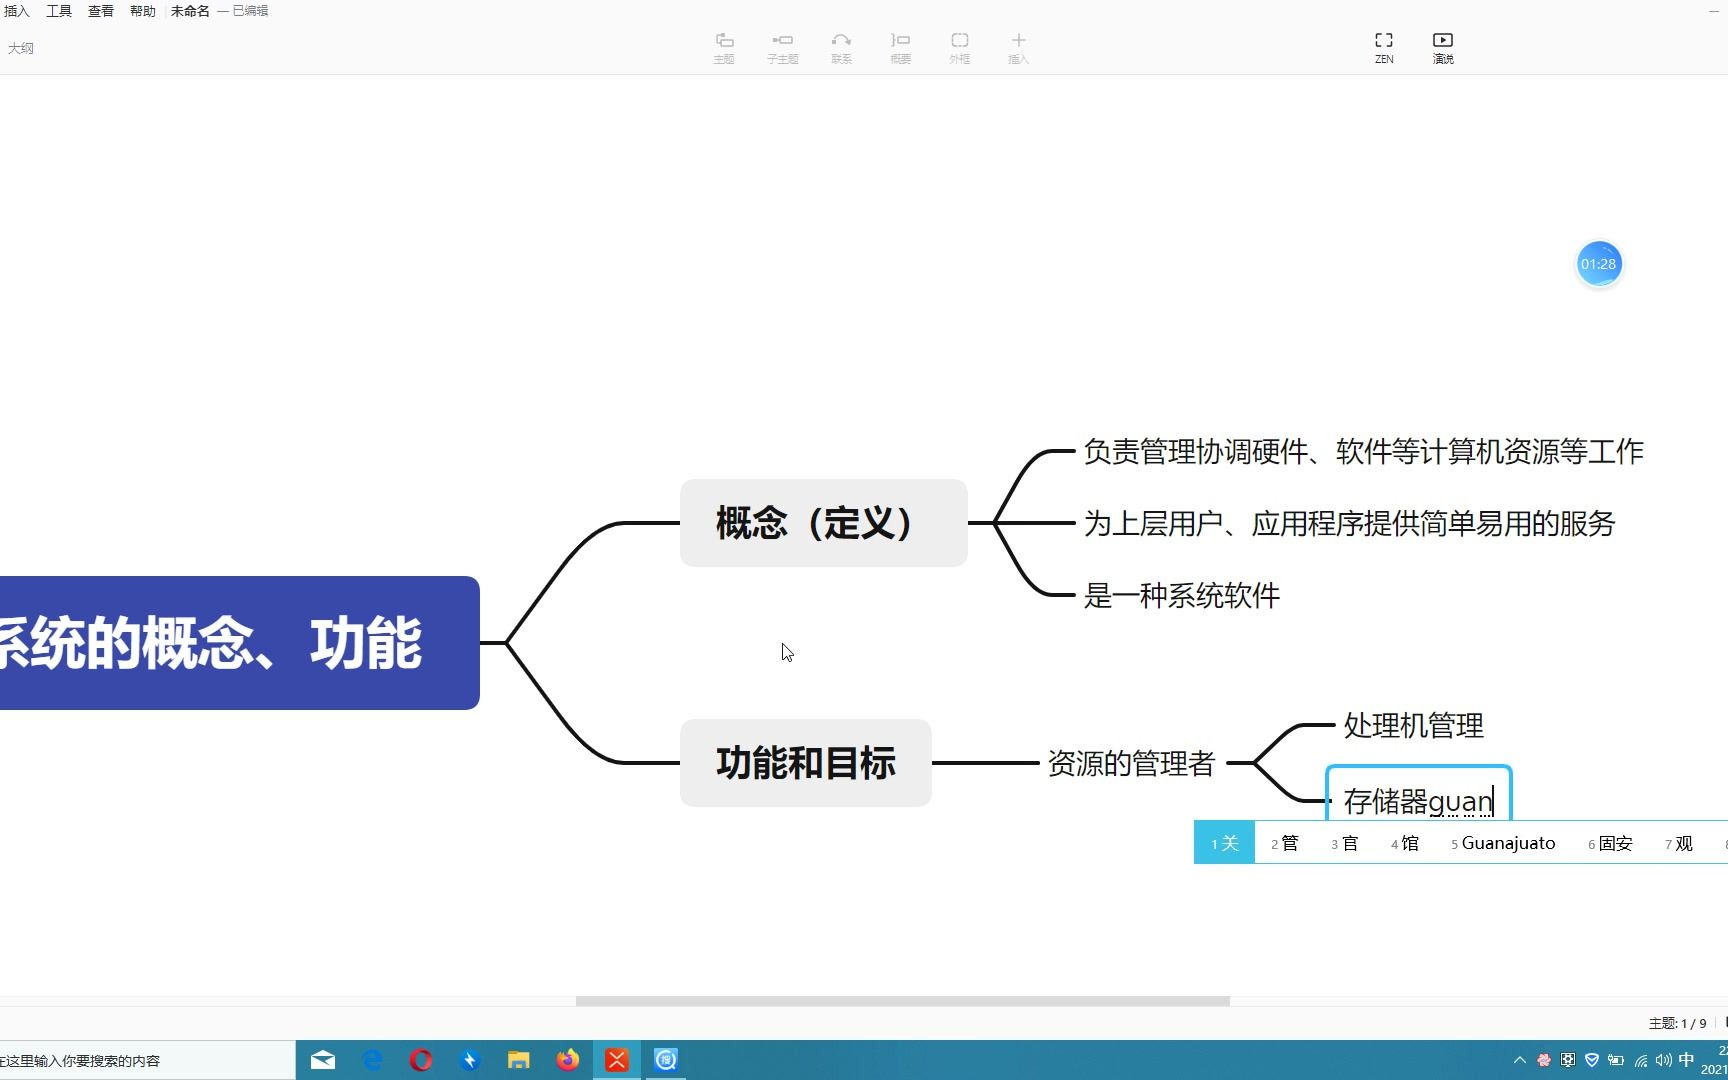Select Guanajuato from the IME candidates
The image size is (1728, 1080).
pos(1508,843)
